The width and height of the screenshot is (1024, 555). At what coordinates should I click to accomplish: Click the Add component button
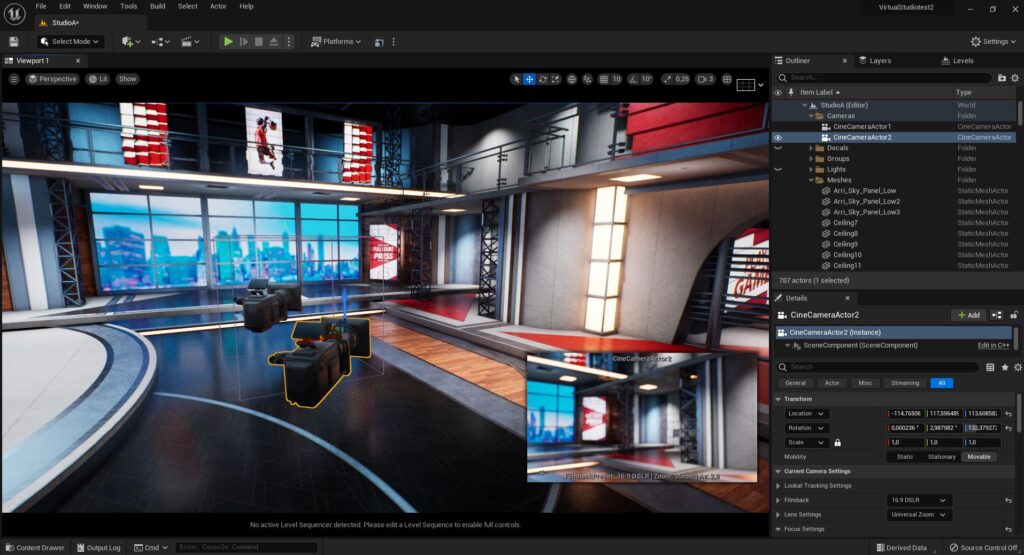[969, 315]
